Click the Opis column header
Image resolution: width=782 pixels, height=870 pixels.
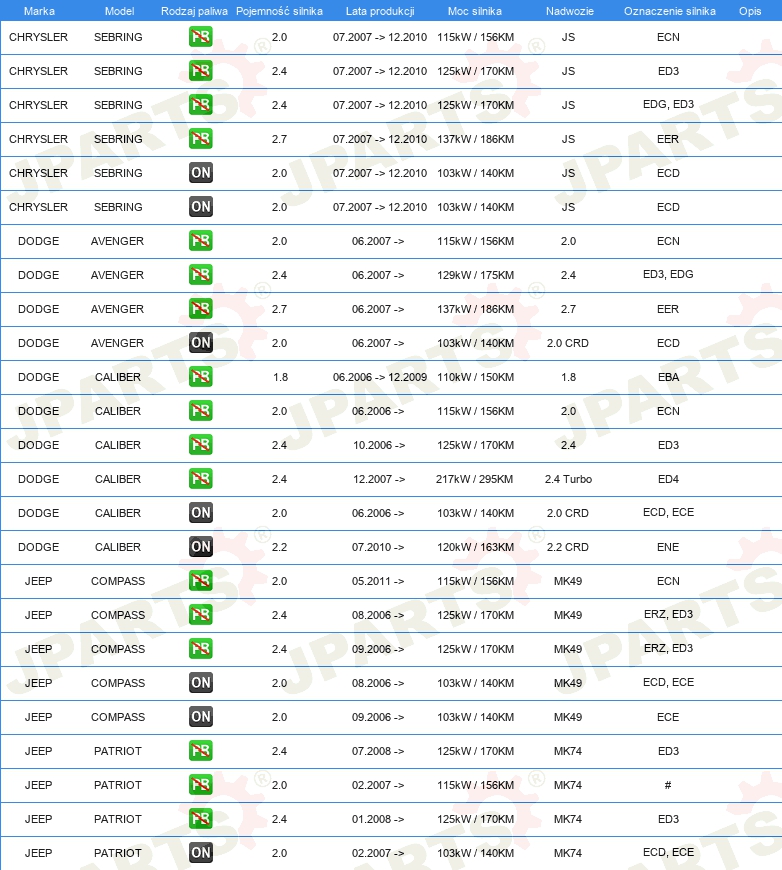pyautogui.click(x=750, y=11)
